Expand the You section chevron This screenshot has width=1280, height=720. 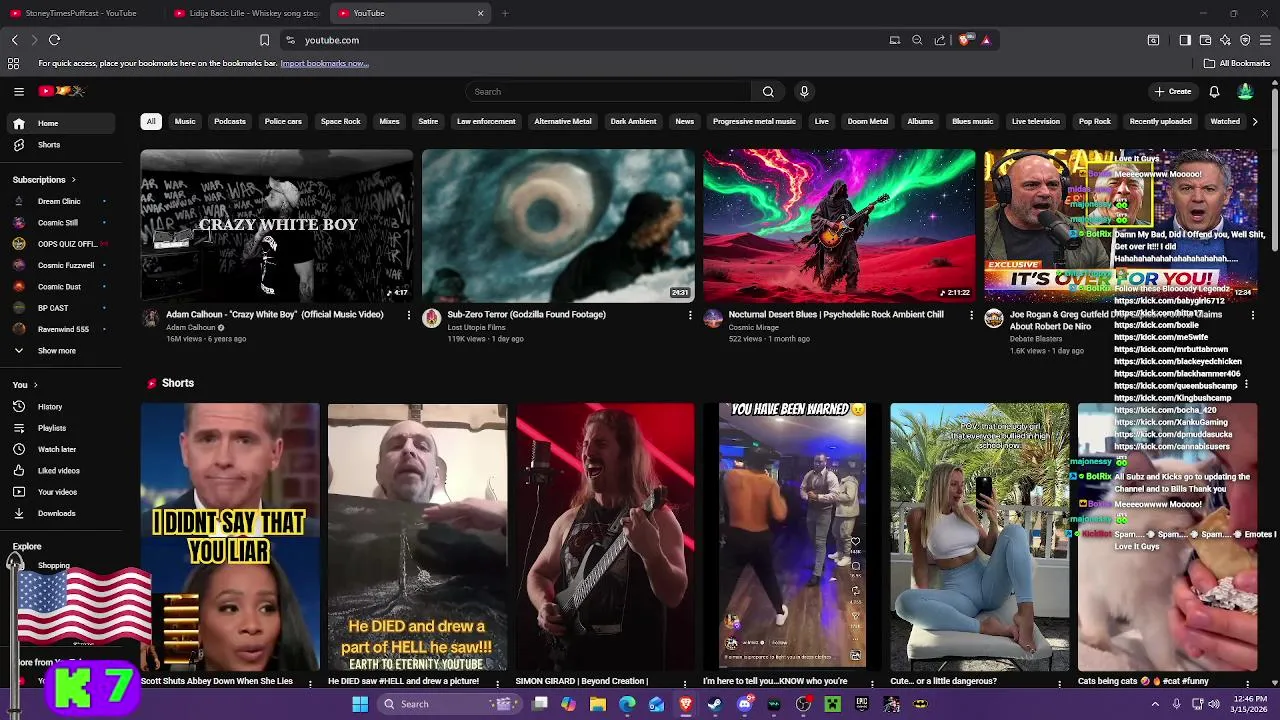point(35,385)
